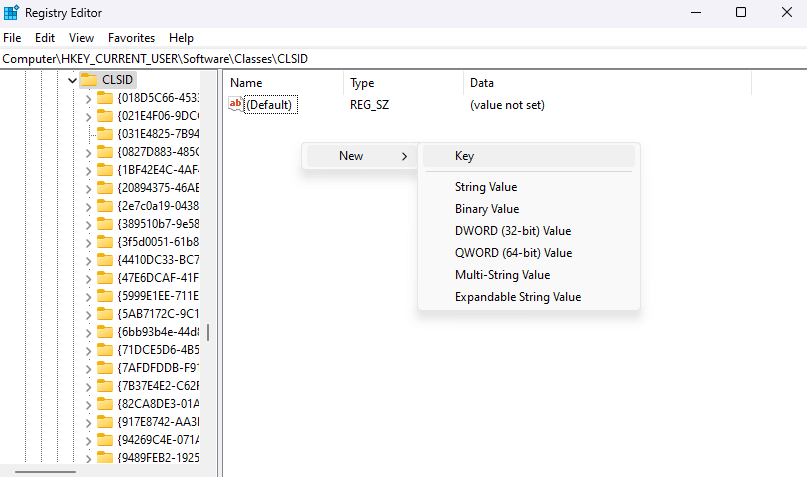The height and width of the screenshot is (477, 807).
Task: Click the (Default) string value icon
Action: point(236,104)
